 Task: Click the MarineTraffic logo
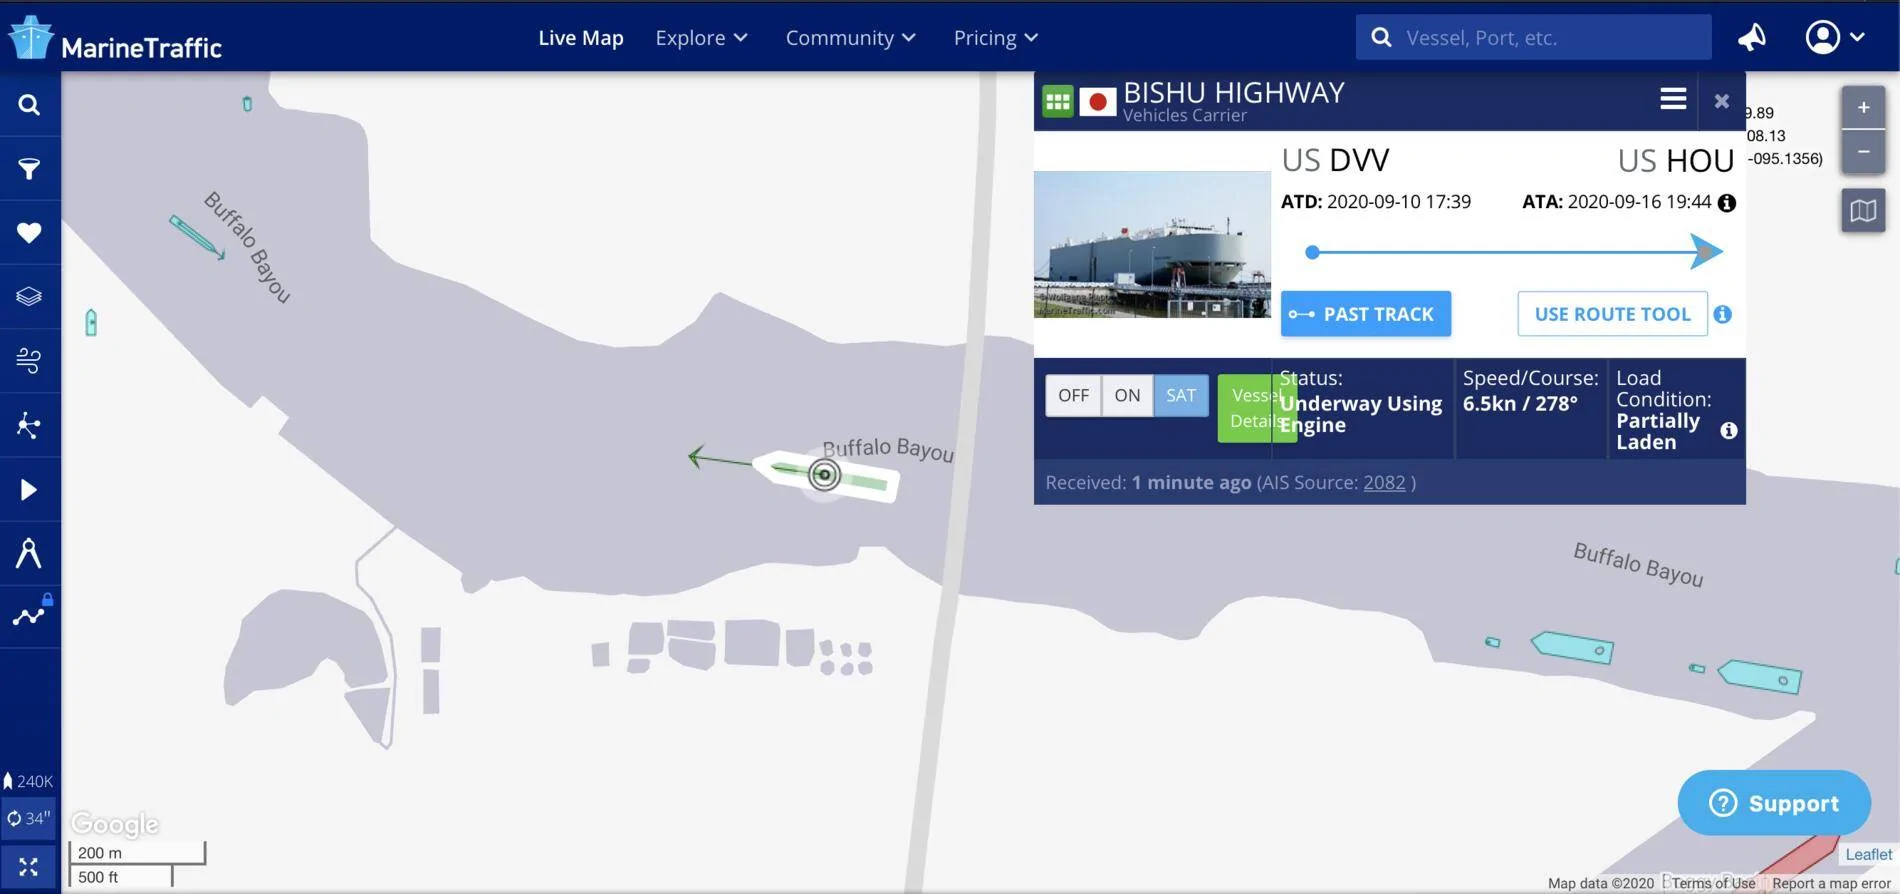tap(115, 39)
